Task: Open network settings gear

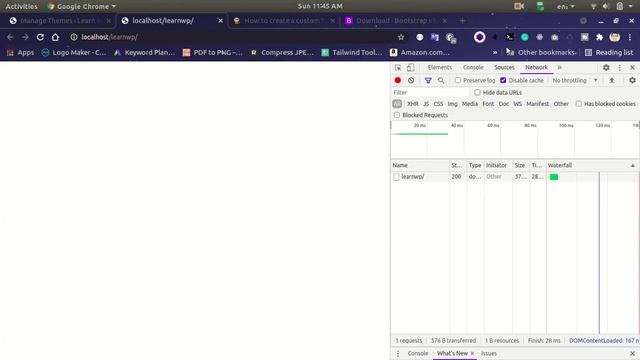Action: tap(632, 80)
